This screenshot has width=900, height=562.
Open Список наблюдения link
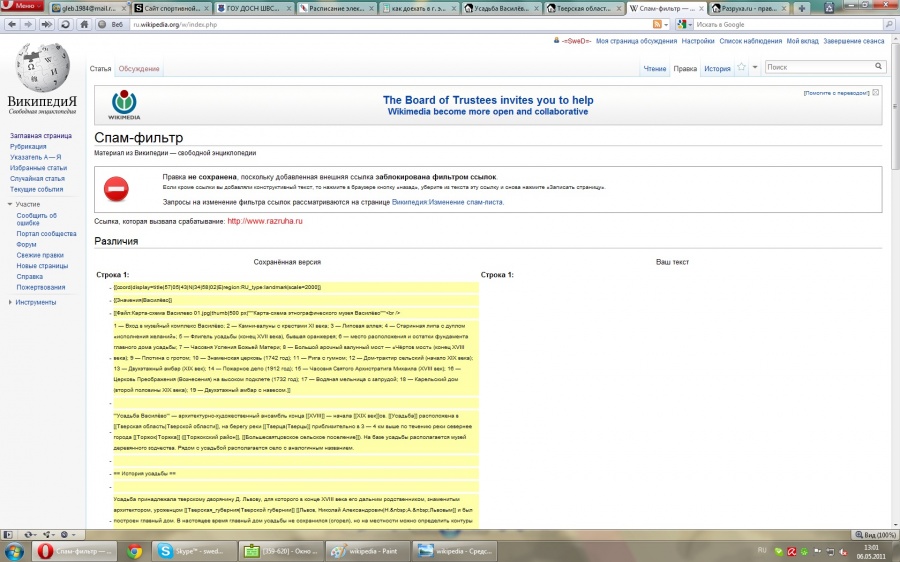(750, 41)
